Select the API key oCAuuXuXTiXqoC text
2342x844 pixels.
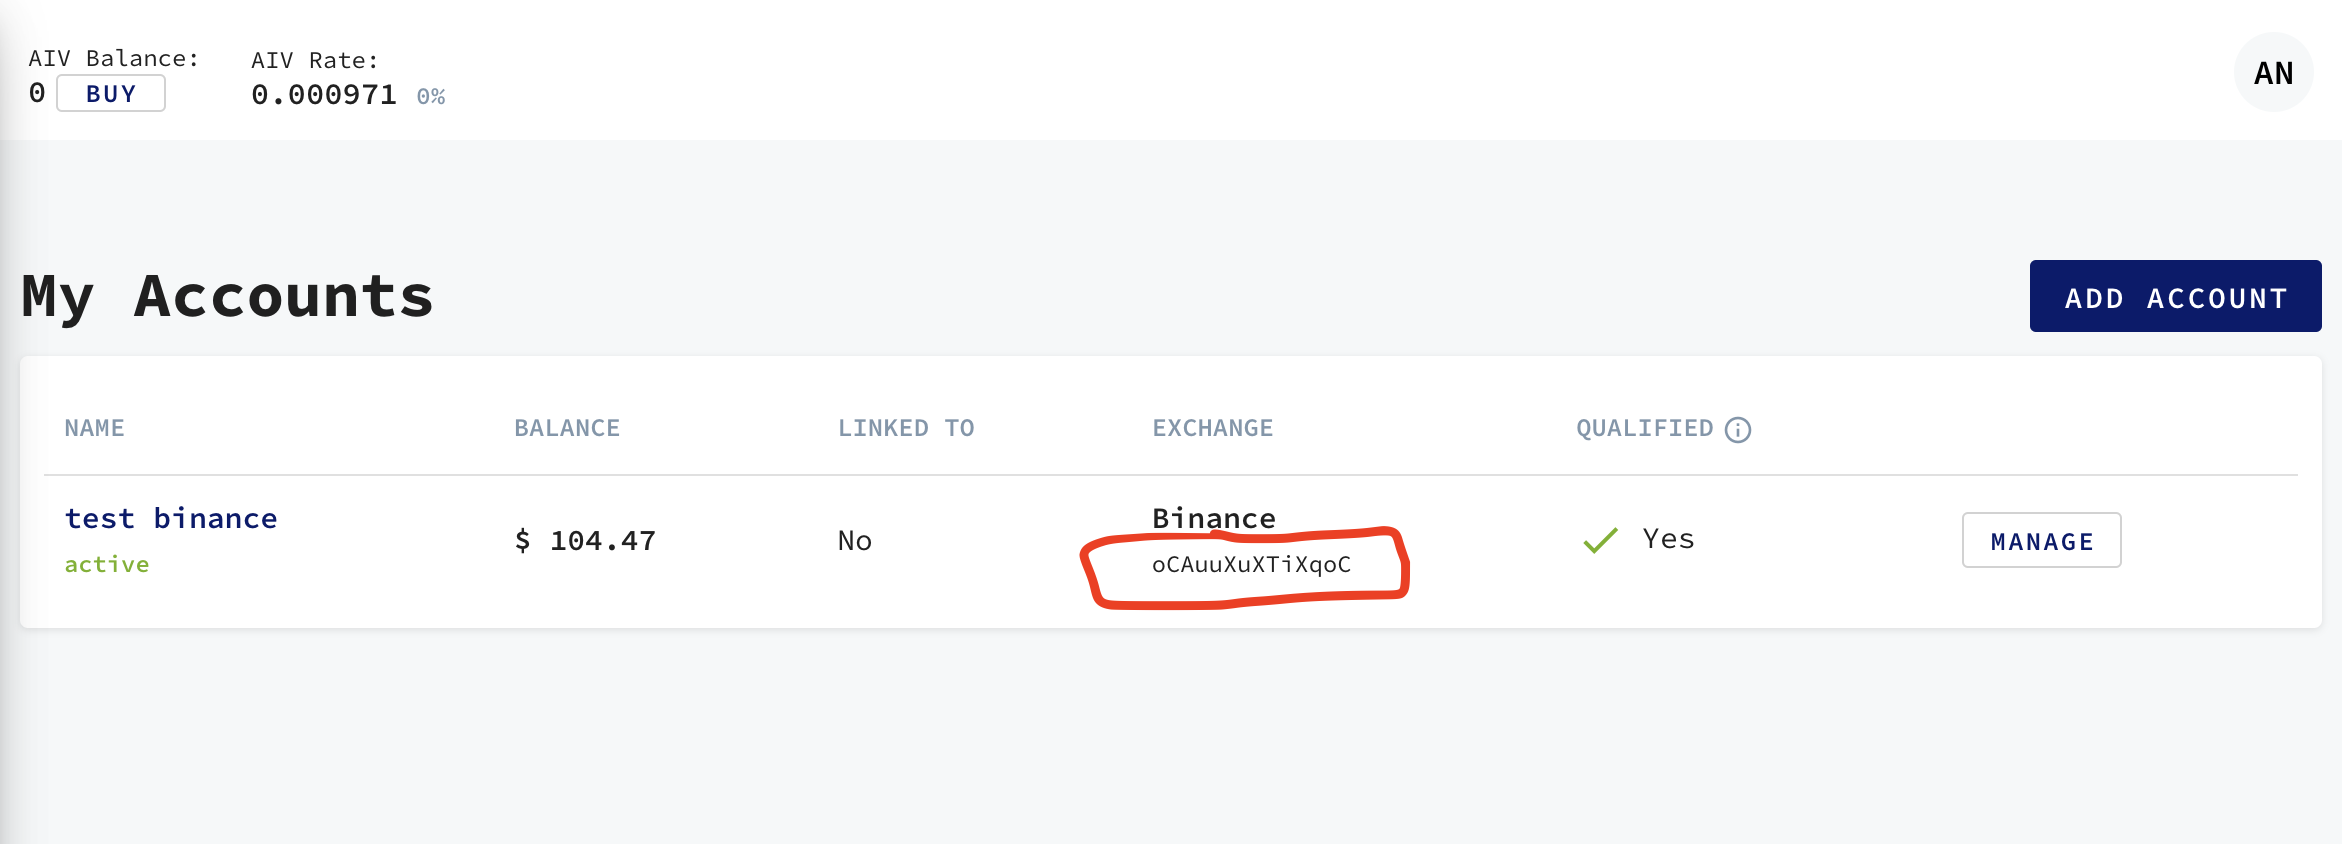click(1251, 564)
